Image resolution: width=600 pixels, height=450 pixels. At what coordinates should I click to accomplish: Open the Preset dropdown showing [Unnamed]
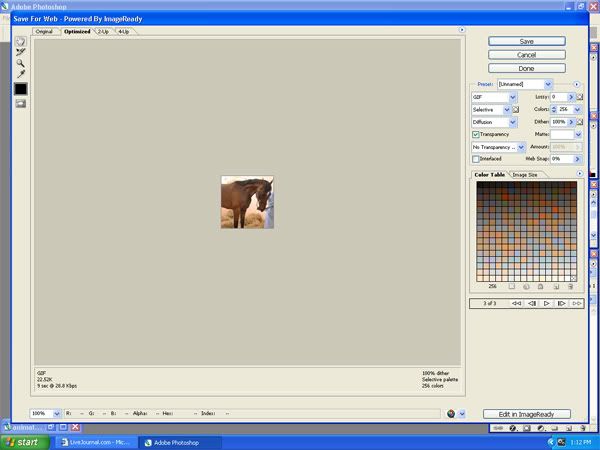pyautogui.click(x=525, y=84)
